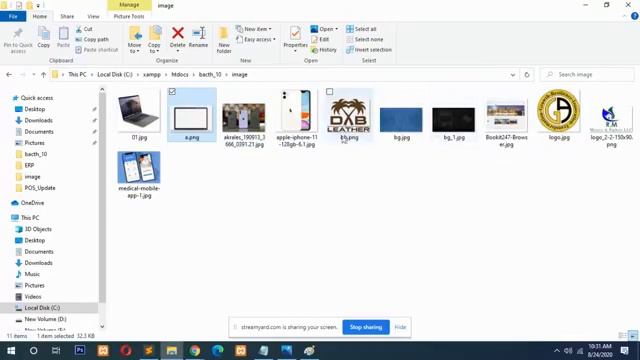Click Local Disk (C:) in address path
640x360 pixels.
115,75
